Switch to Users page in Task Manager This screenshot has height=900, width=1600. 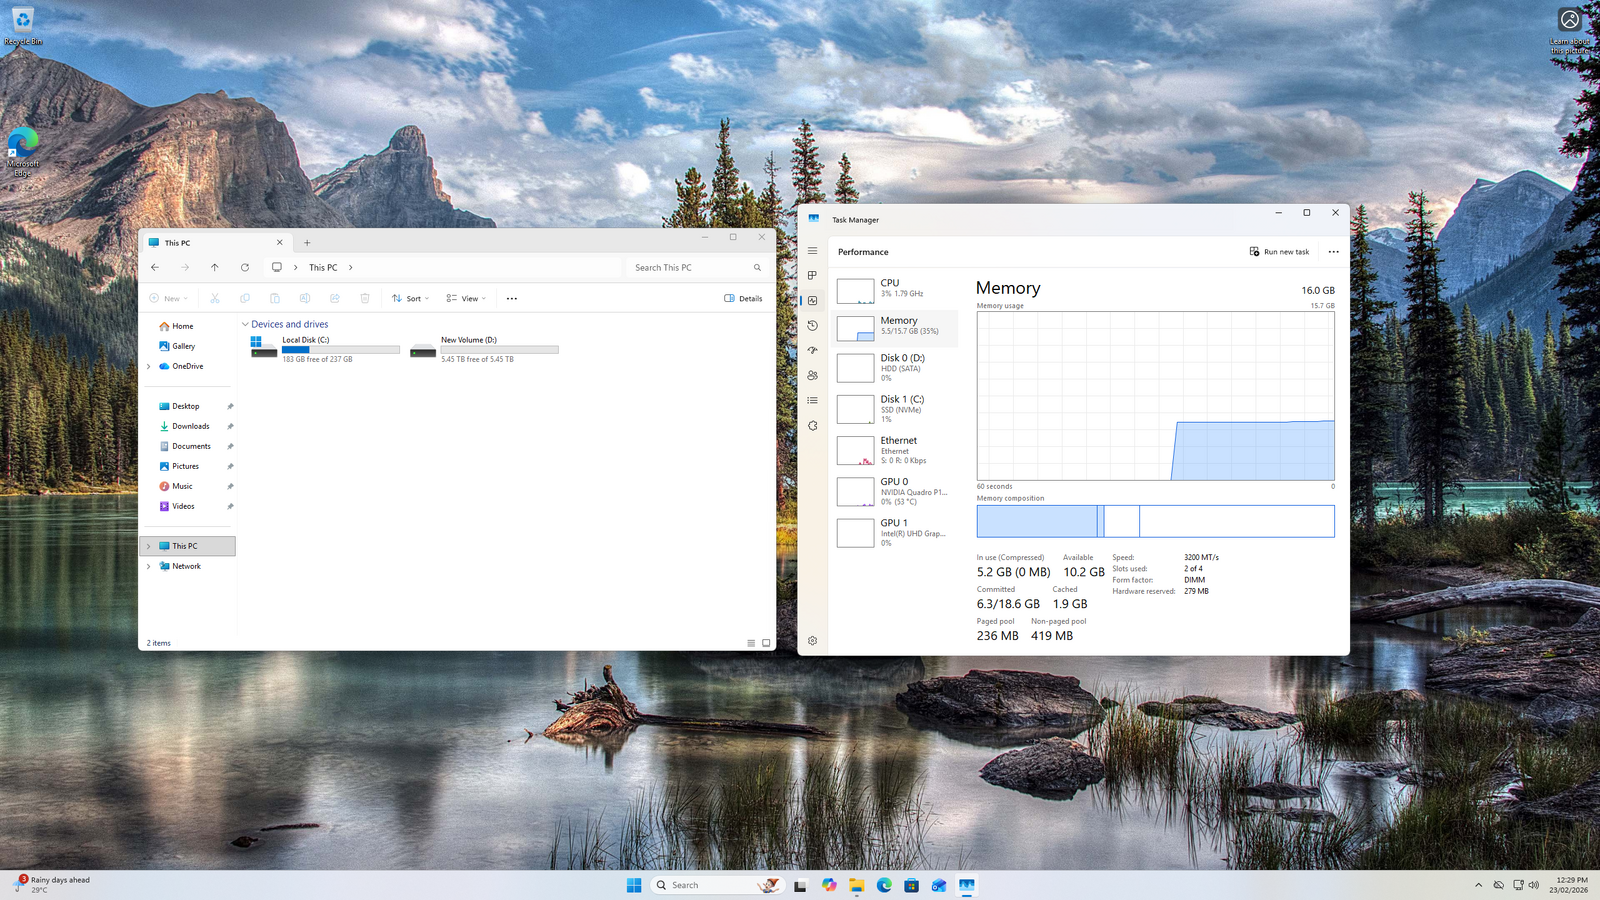click(x=812, y=375)
